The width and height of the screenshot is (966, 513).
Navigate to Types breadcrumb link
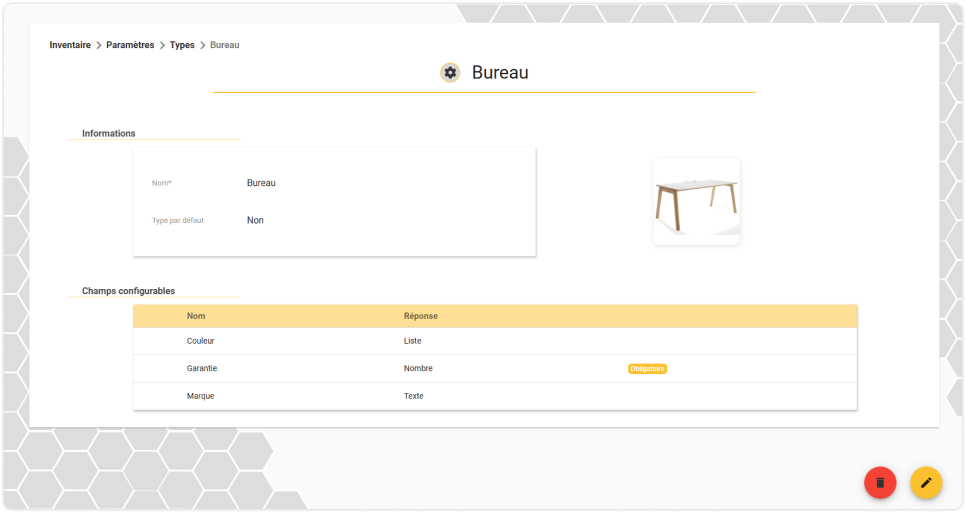coord(182,45)
